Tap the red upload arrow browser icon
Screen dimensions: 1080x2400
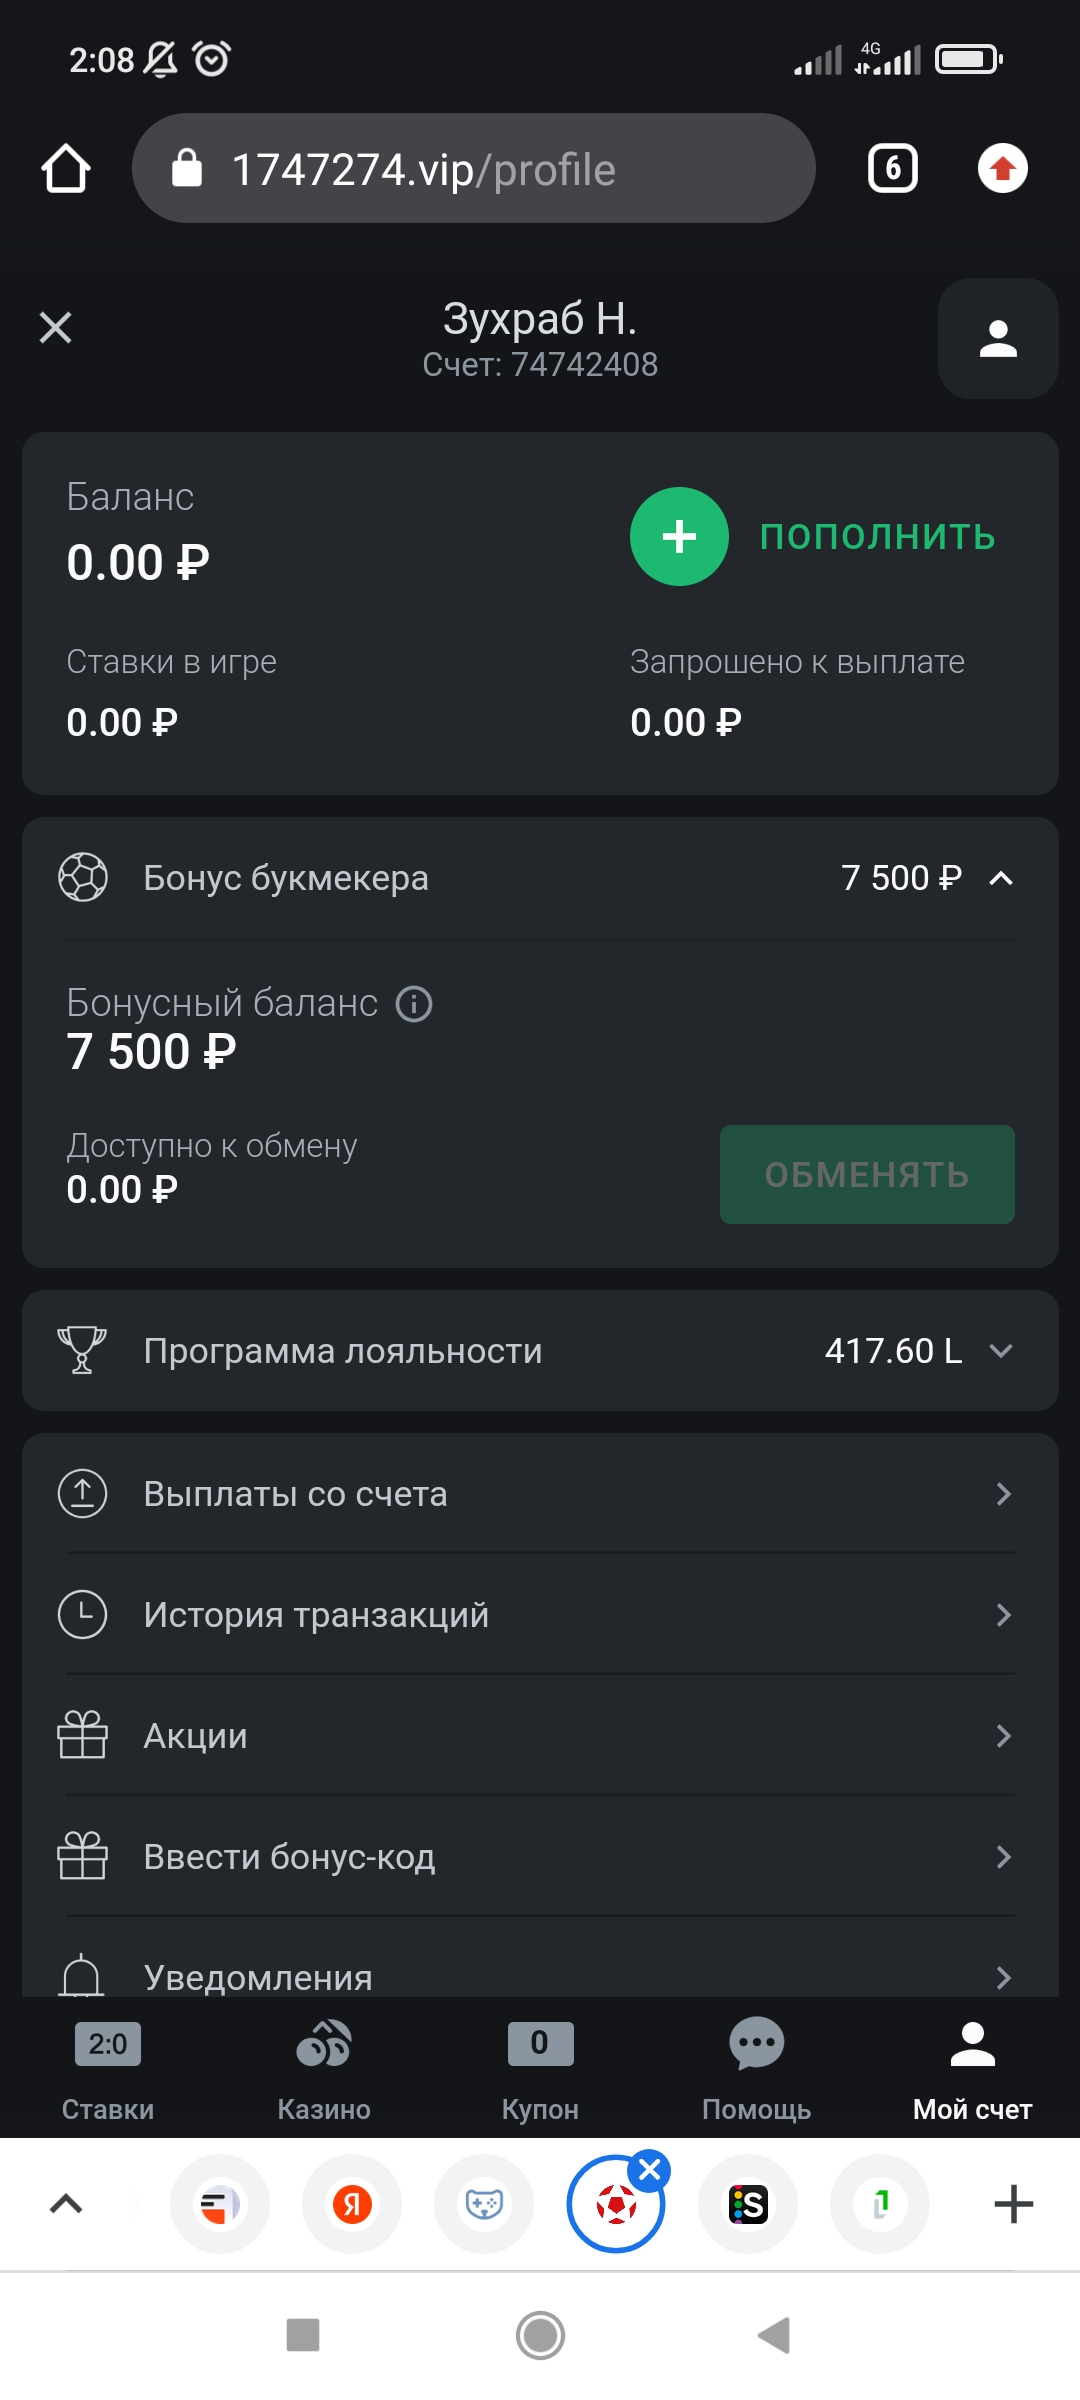coord(1003,168)
